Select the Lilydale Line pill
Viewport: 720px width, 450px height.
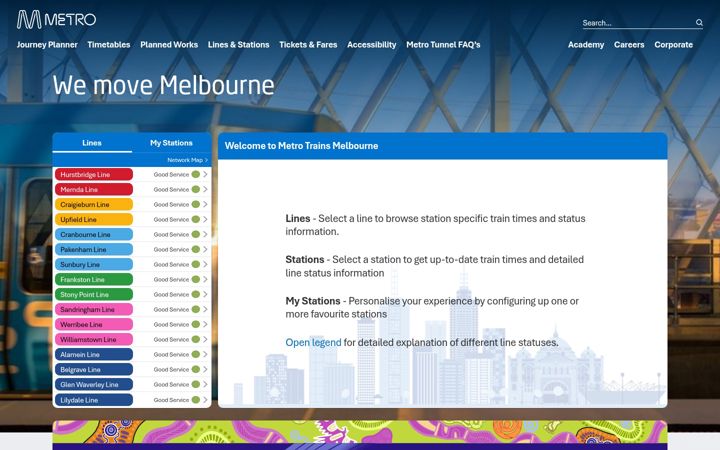(x=94, y=400)
